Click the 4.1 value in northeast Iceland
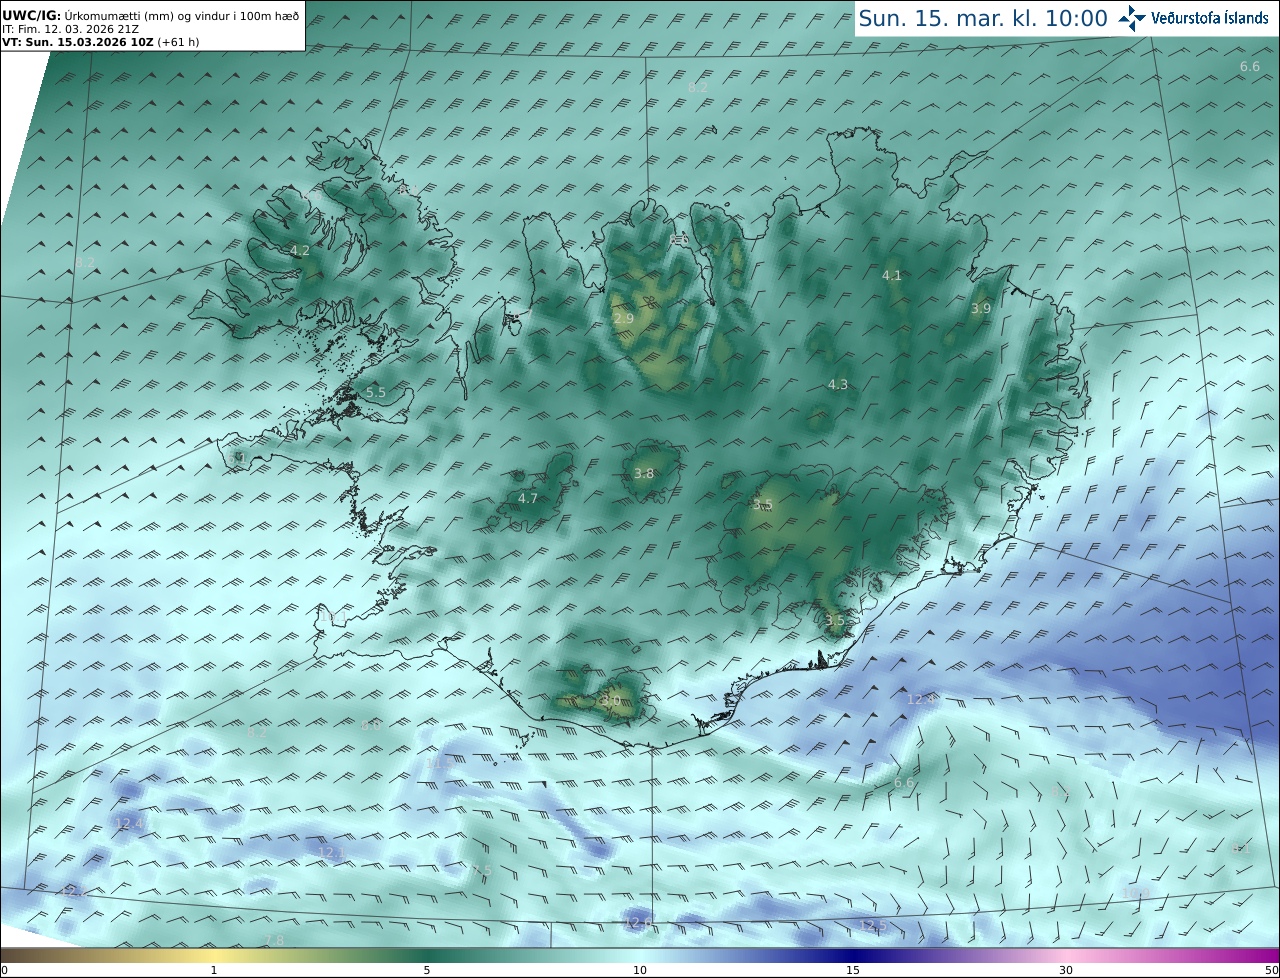 pyautogui.click(x=891, y=275)
